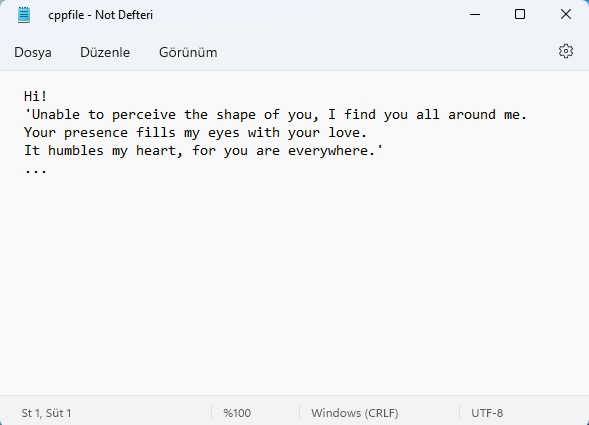Minimize the Not Defteri window

pyautogui.click(x=475, y=15)
